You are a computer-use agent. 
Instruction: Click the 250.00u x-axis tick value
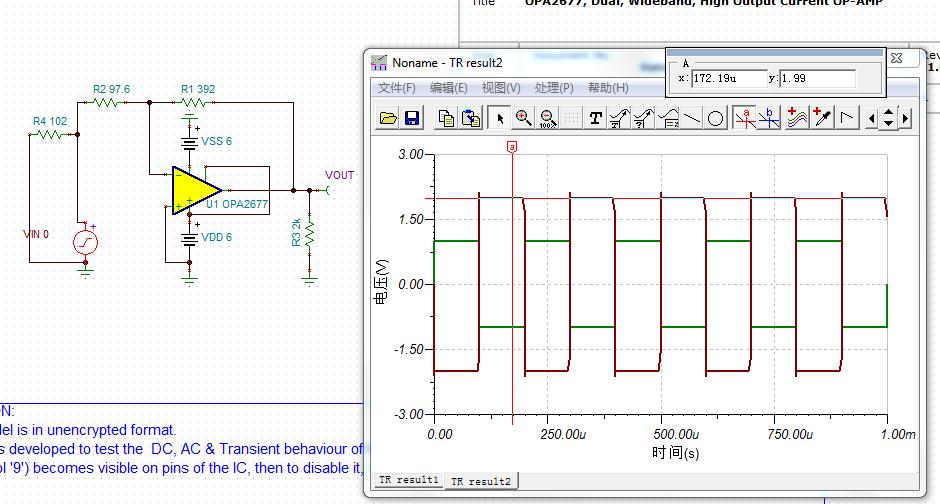(563, 434)
